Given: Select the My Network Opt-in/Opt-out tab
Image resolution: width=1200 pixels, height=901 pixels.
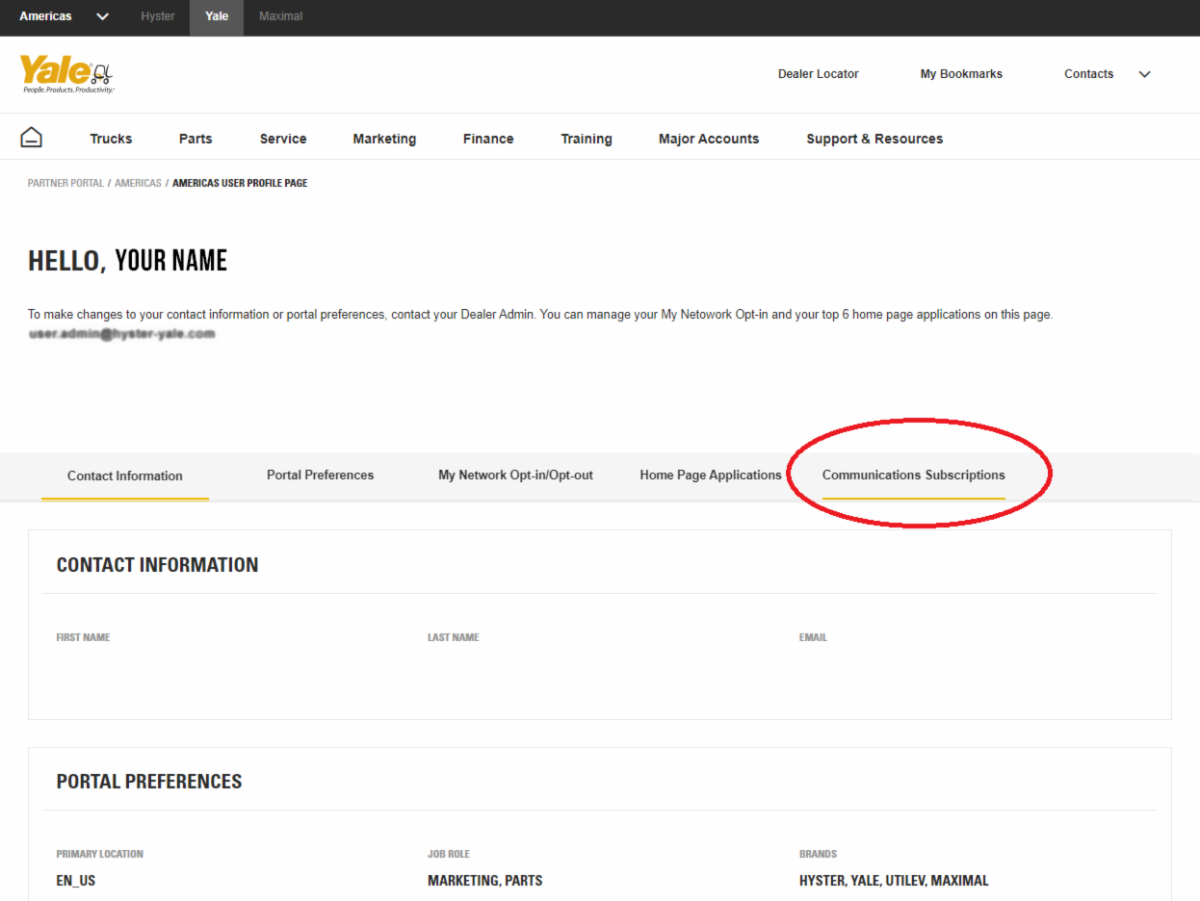Looking at the screenshot, I should point(515,475).
